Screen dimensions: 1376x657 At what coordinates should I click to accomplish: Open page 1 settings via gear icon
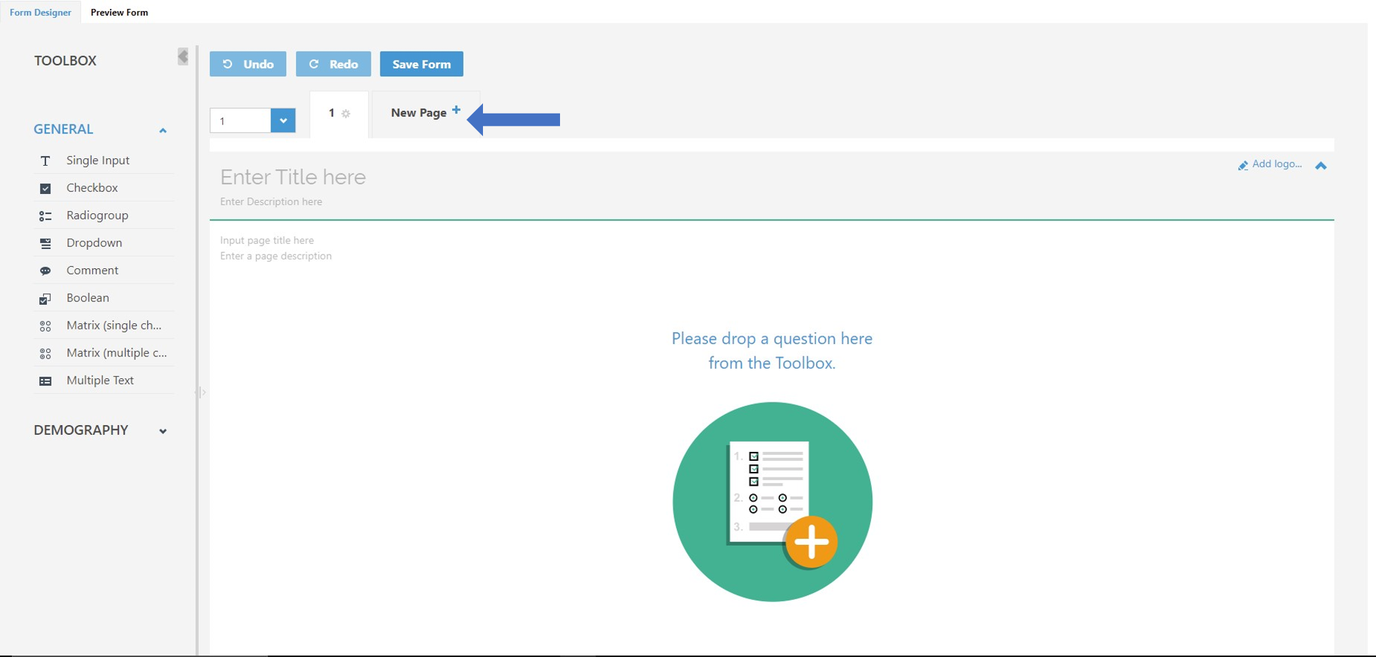(x=347, y=114)
